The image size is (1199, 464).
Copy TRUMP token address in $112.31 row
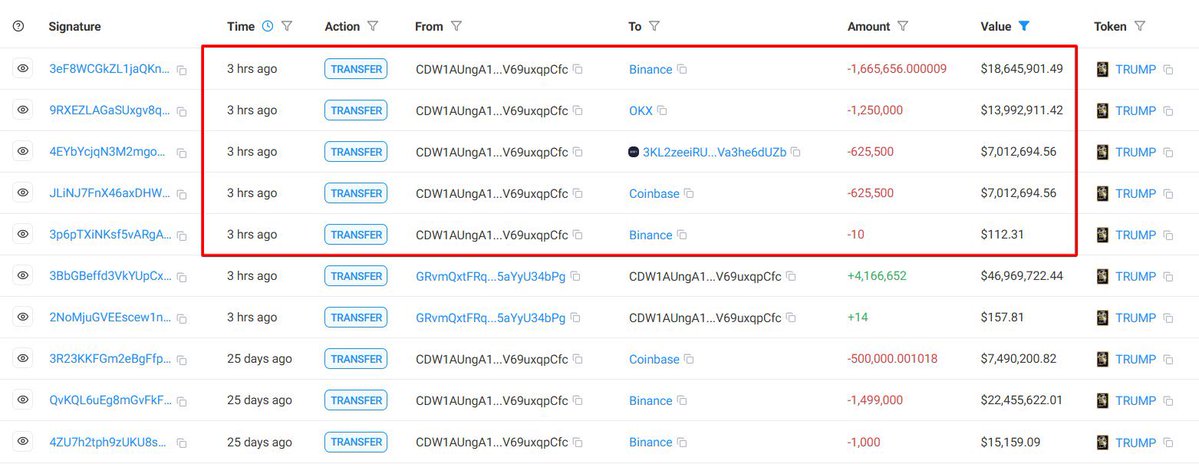[x=1168, y=235]
